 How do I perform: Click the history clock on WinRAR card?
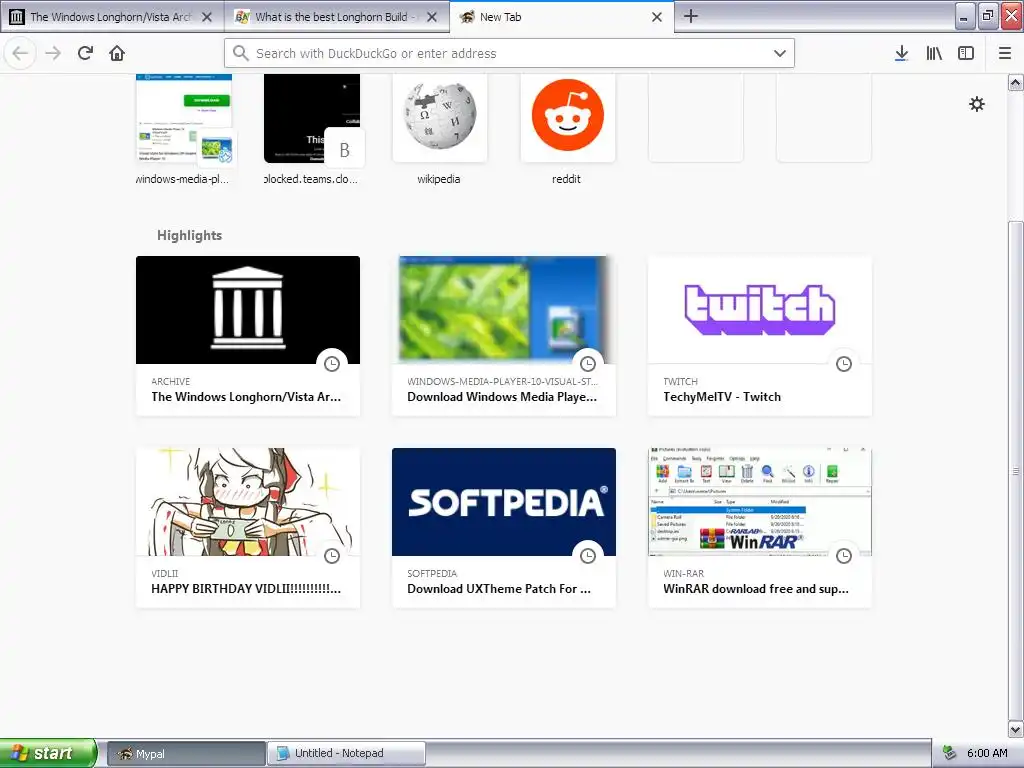(x=844, y=556)
